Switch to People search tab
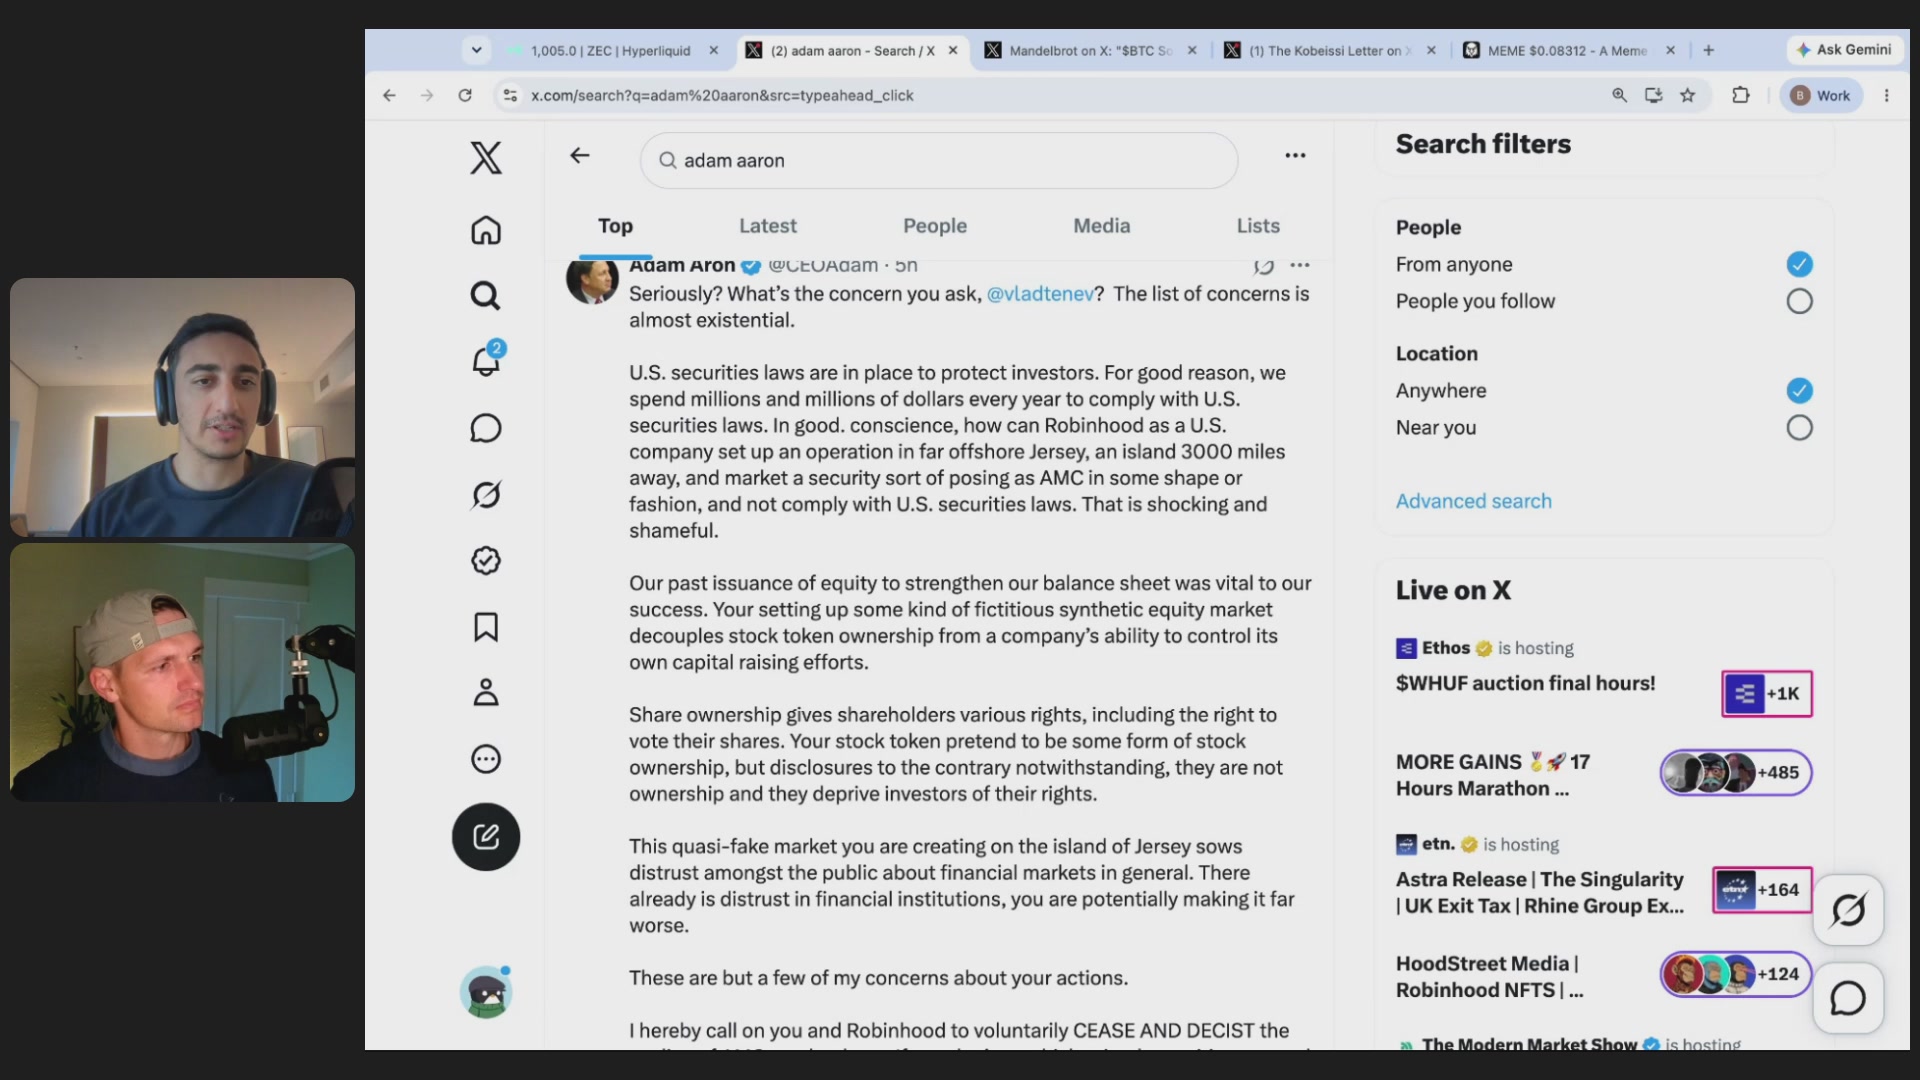The height and width of the screenshot is (1080, 1920). (935, 226)
